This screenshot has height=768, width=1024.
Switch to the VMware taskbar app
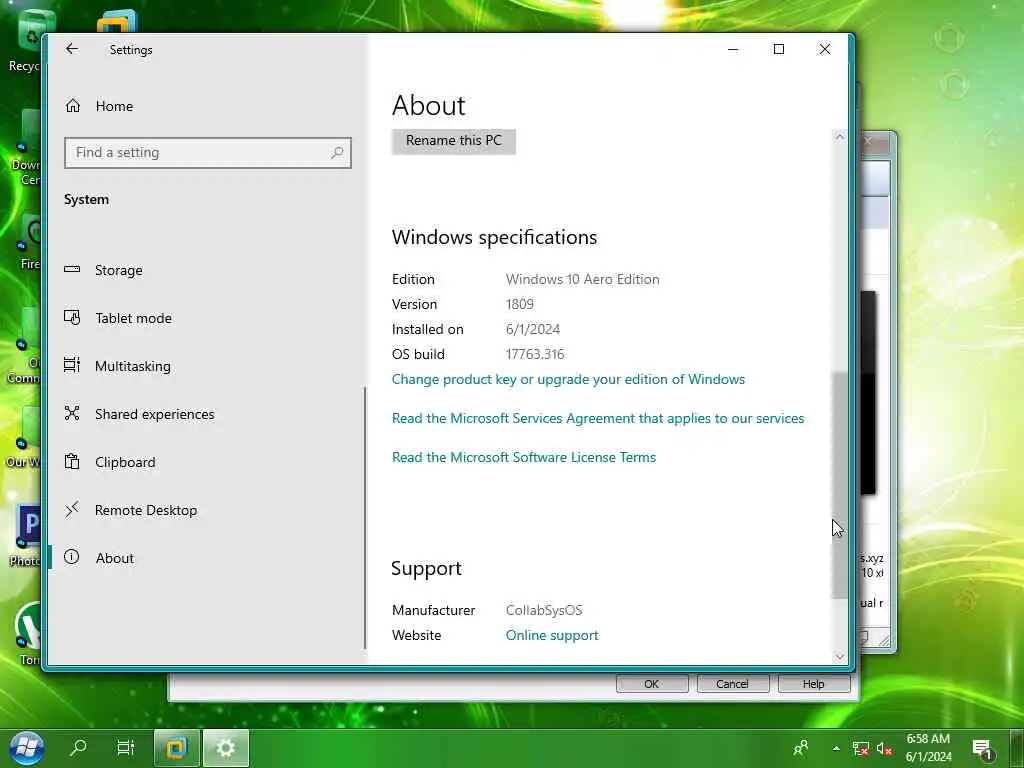pyautogui.click(x=176, y=748)
